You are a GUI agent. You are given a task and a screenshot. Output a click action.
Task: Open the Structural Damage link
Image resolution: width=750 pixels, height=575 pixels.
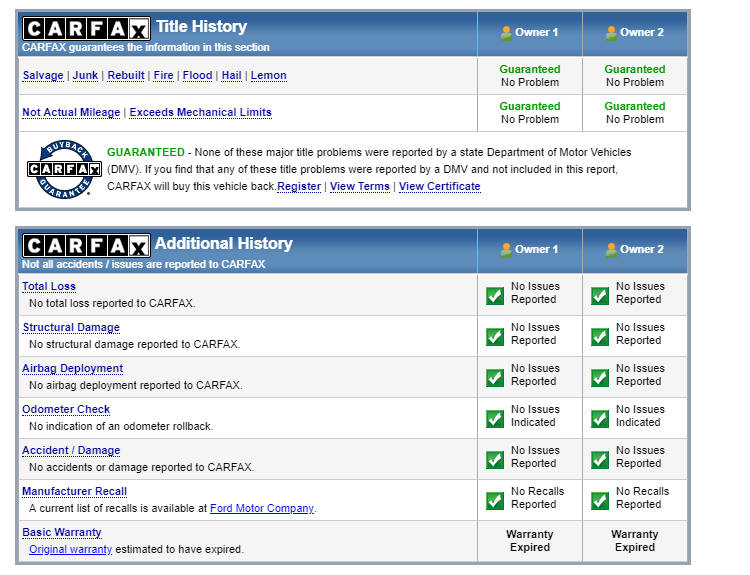point(71,328)
